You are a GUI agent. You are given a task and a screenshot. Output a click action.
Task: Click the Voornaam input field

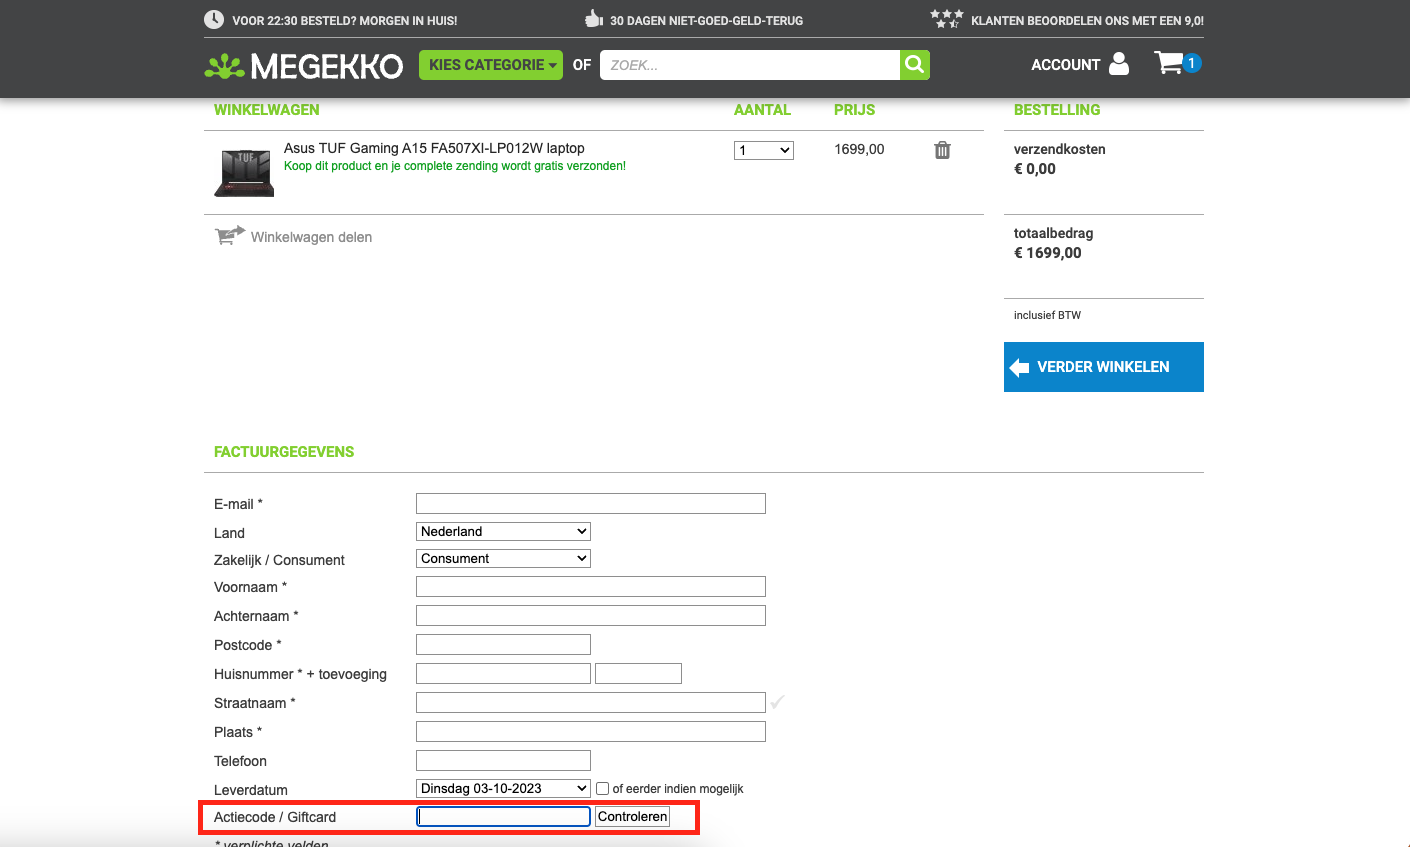[591, 586]
